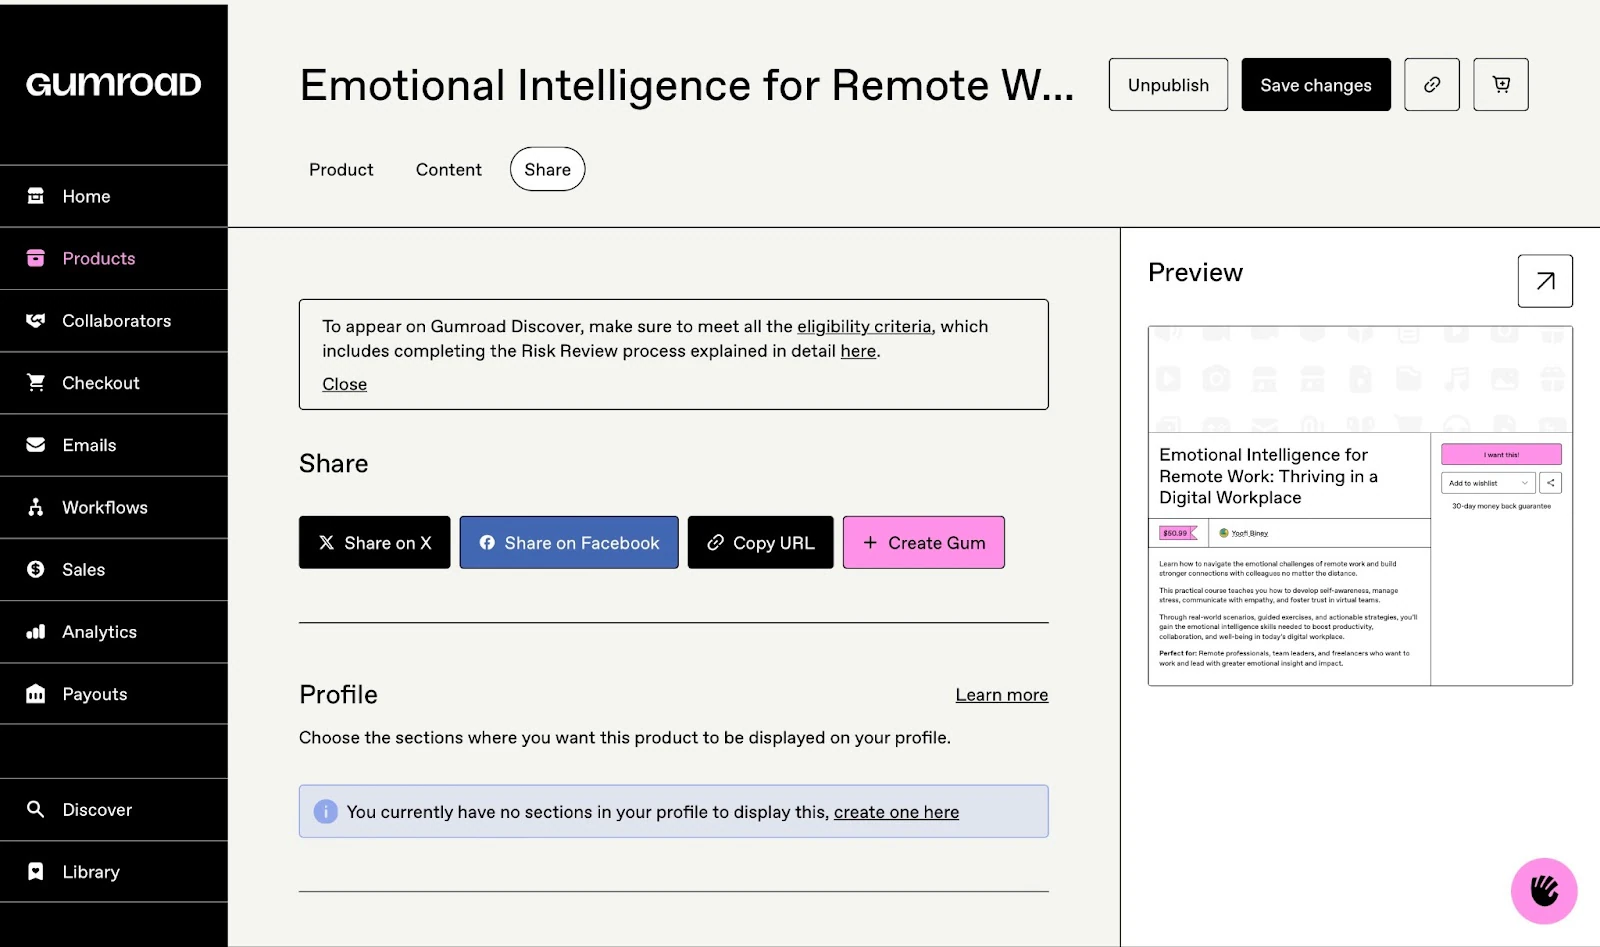Open the eligibility criteria link
Viewport: 1600px width, 947px height.
coord(864,326)
